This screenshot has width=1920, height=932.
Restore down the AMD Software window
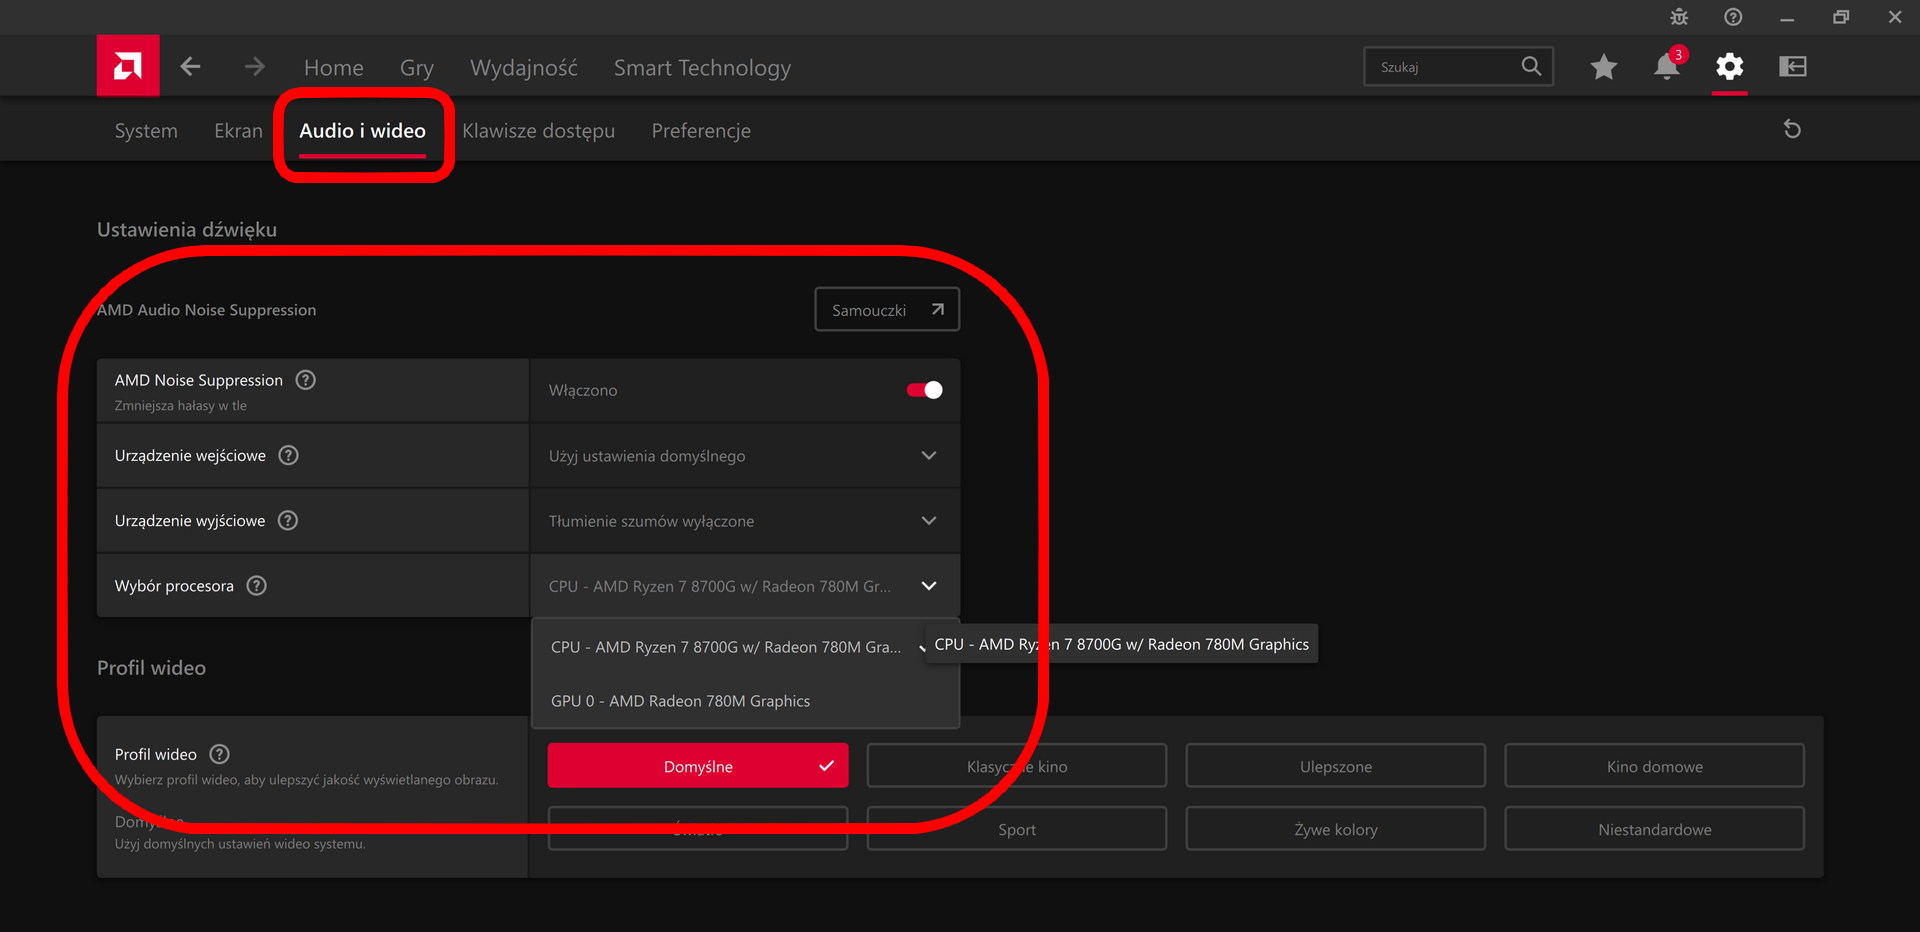pyautogui.click(x=1841, y=17)
